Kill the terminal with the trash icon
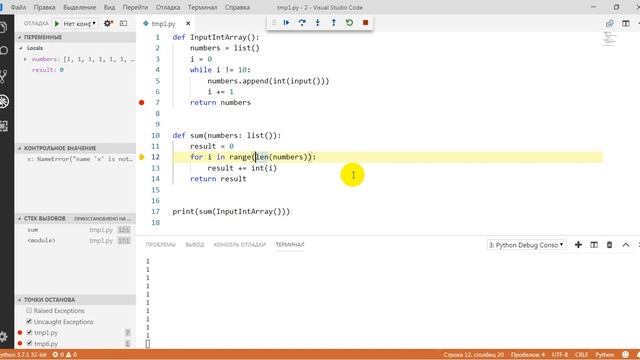The height and width of the screenshot is (360, 640). coord(609,244)
